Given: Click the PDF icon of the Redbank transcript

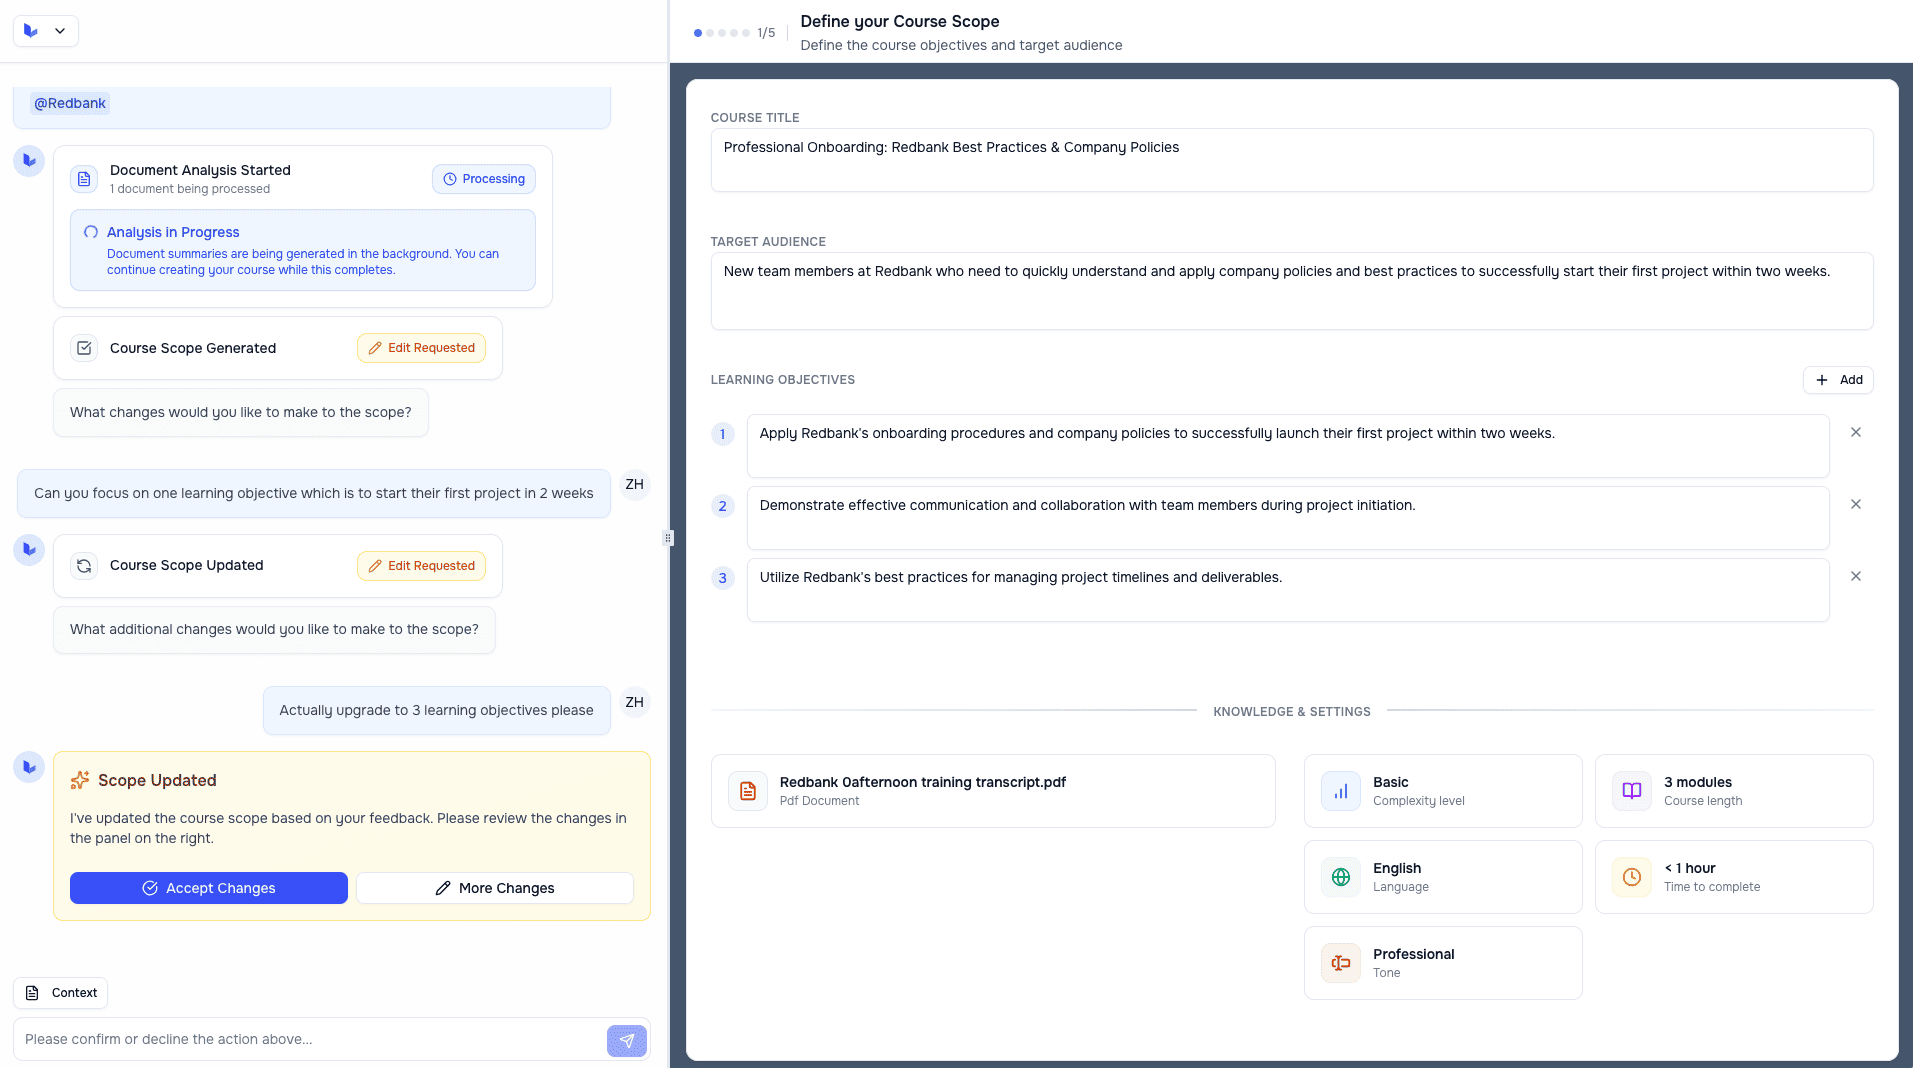Looking at the screenshot, I should [x=747, y=791].
